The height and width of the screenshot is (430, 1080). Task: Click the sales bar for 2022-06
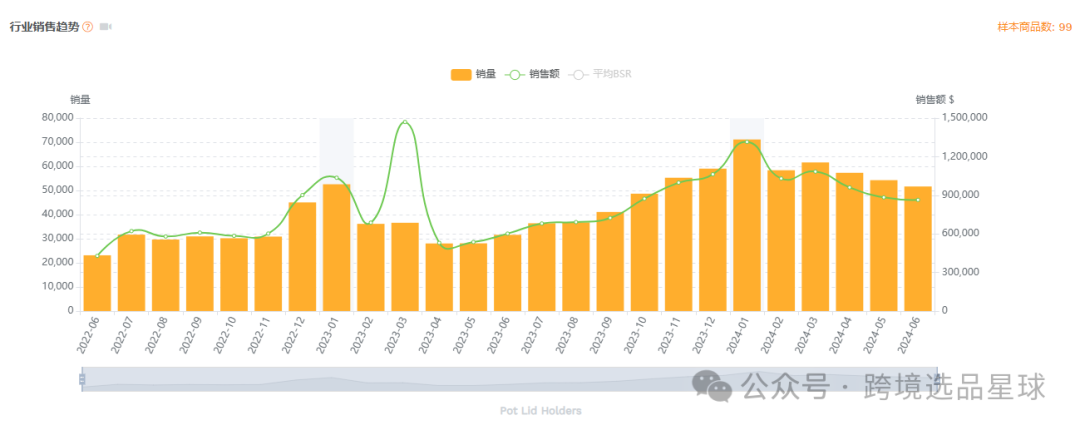[97, 283]
